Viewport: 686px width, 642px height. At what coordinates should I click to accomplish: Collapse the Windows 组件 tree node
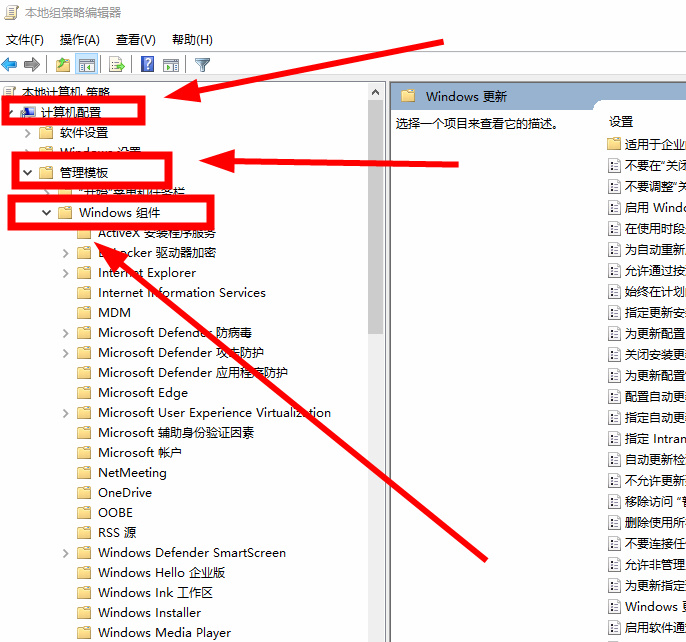[x=46, y=212]
